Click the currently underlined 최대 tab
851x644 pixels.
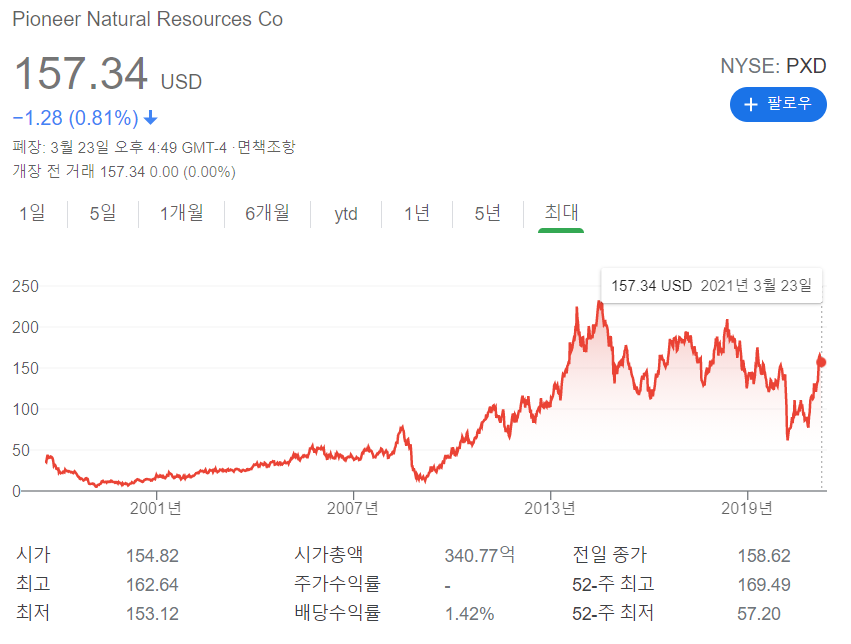[x=559, y=213]
